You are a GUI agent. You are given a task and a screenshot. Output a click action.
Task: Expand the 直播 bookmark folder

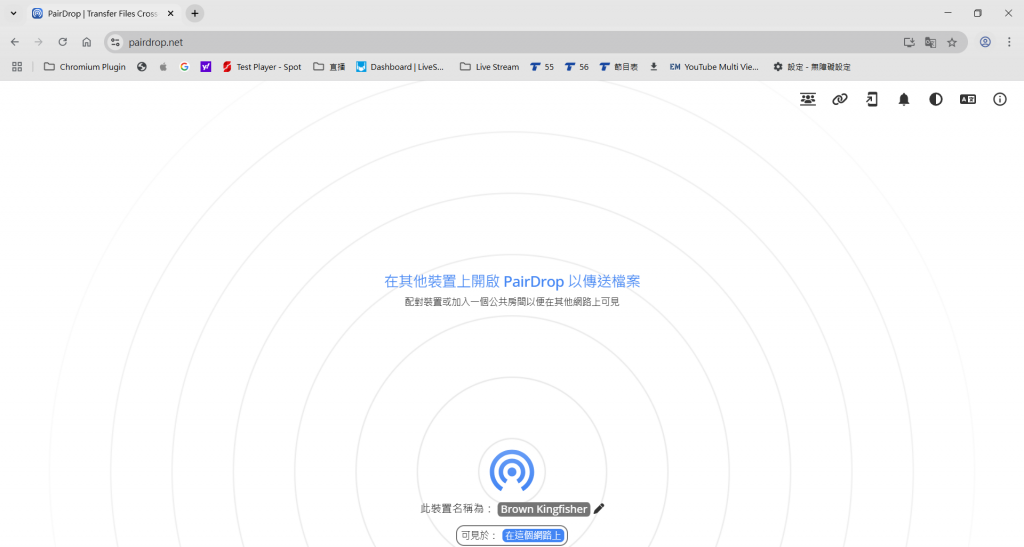pos(329,67)
